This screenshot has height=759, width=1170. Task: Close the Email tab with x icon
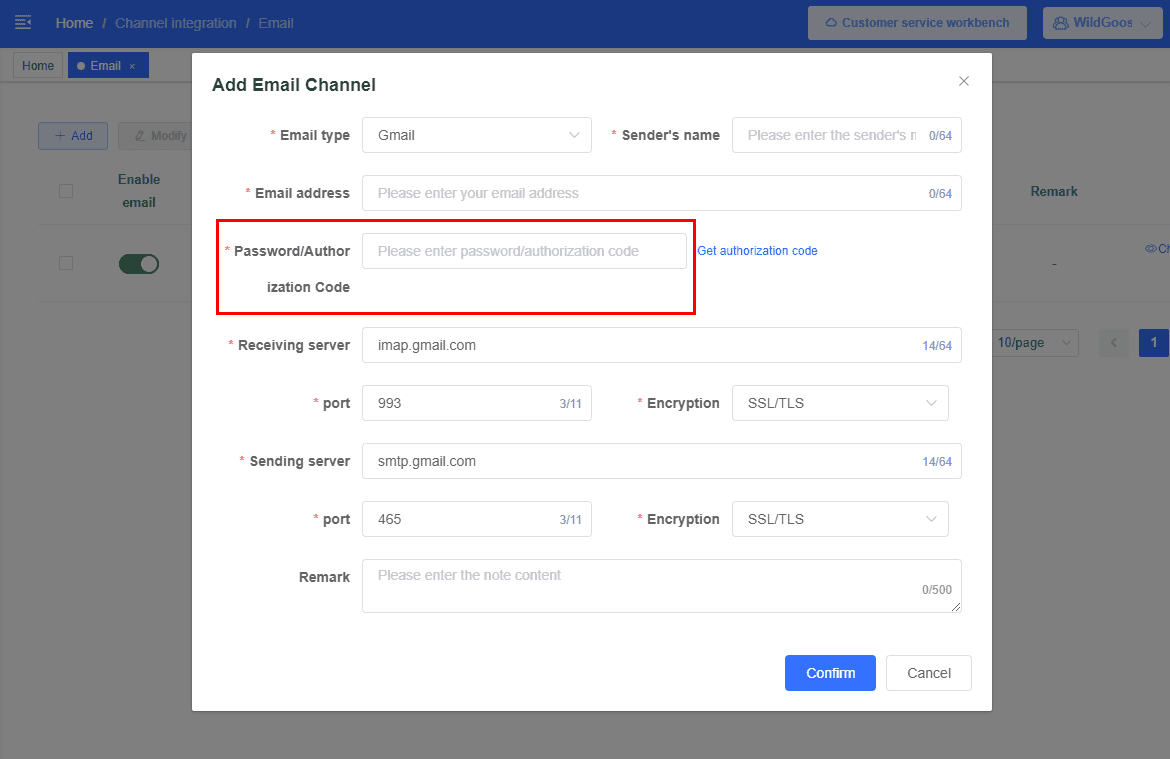click(132, 67)
